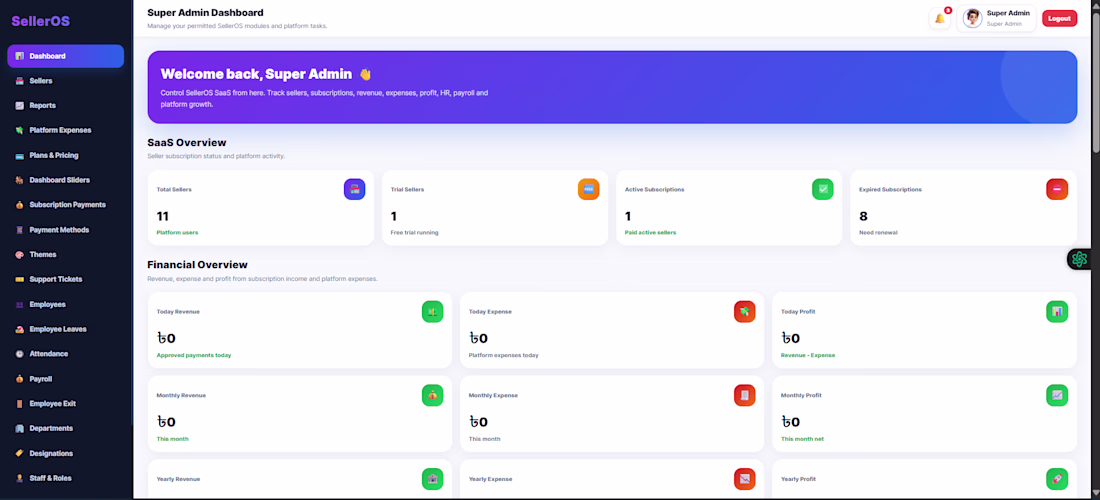The image size is (1100, 500).
Task: Open the Sellers menu item
Action: click(x=66, y=81)
